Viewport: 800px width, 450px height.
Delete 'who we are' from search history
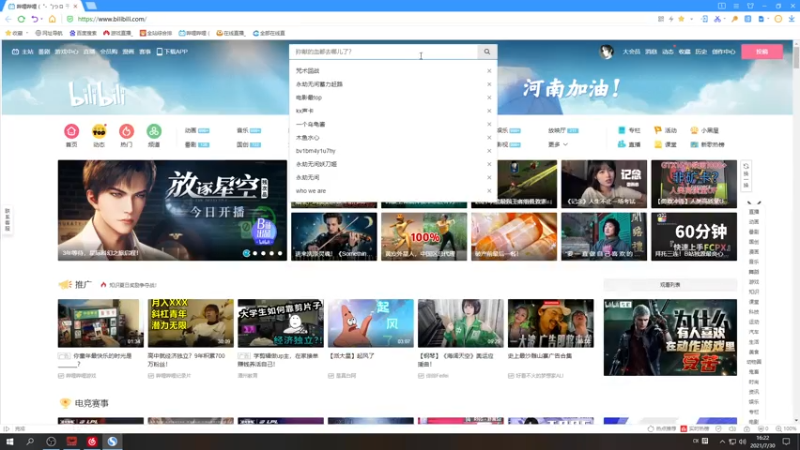489,191
